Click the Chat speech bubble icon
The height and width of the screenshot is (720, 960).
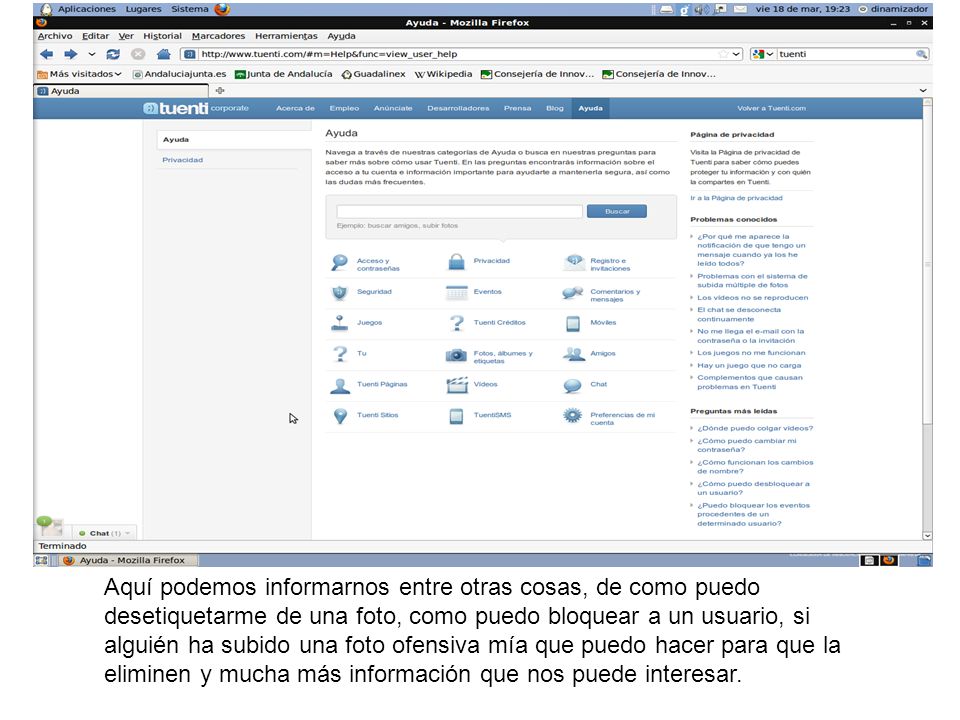(x=572, y=386)
